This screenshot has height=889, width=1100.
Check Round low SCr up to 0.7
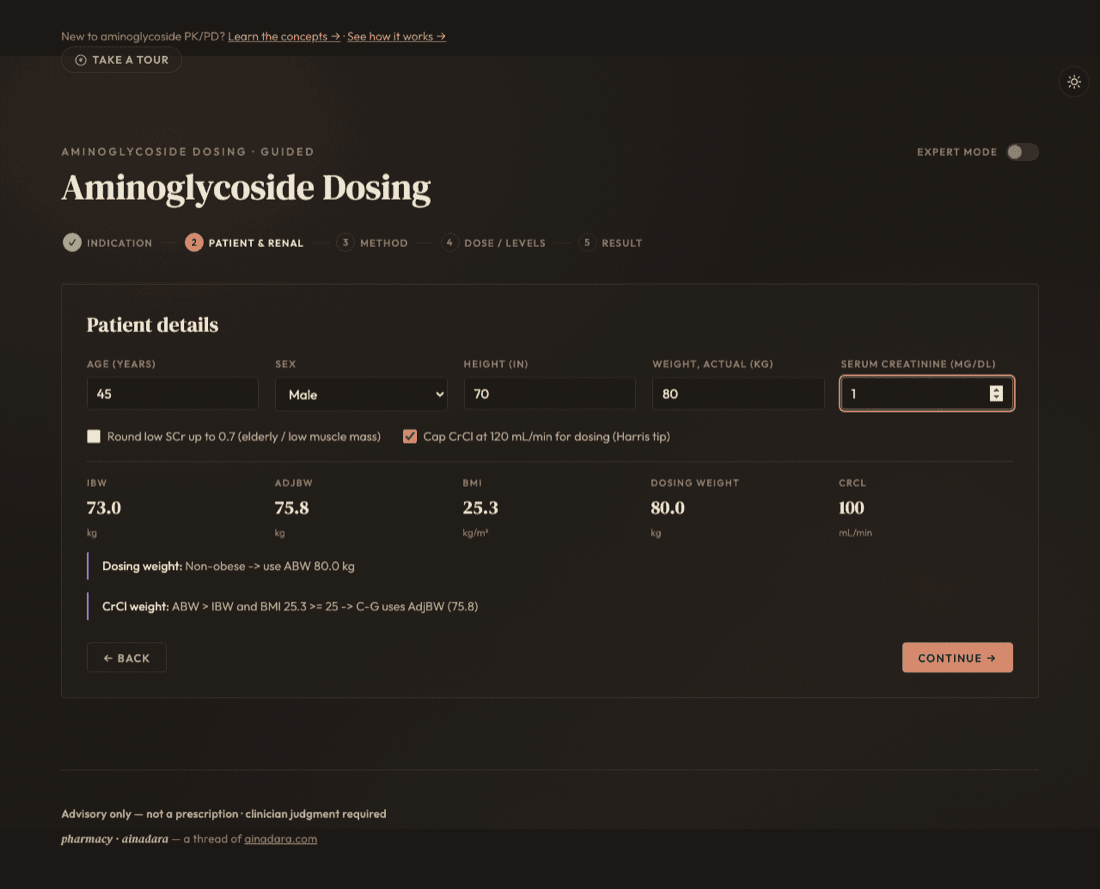click(x=93, y=436)
